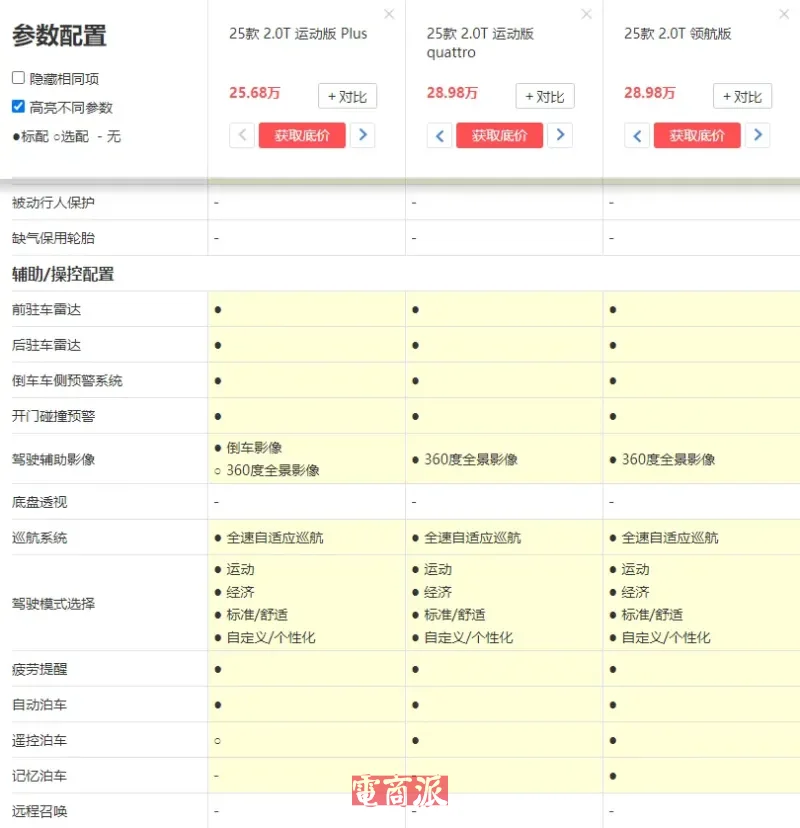Add 运动版 Plus to compare via +对比
800x828 pixels.
(x=347, y=96)
